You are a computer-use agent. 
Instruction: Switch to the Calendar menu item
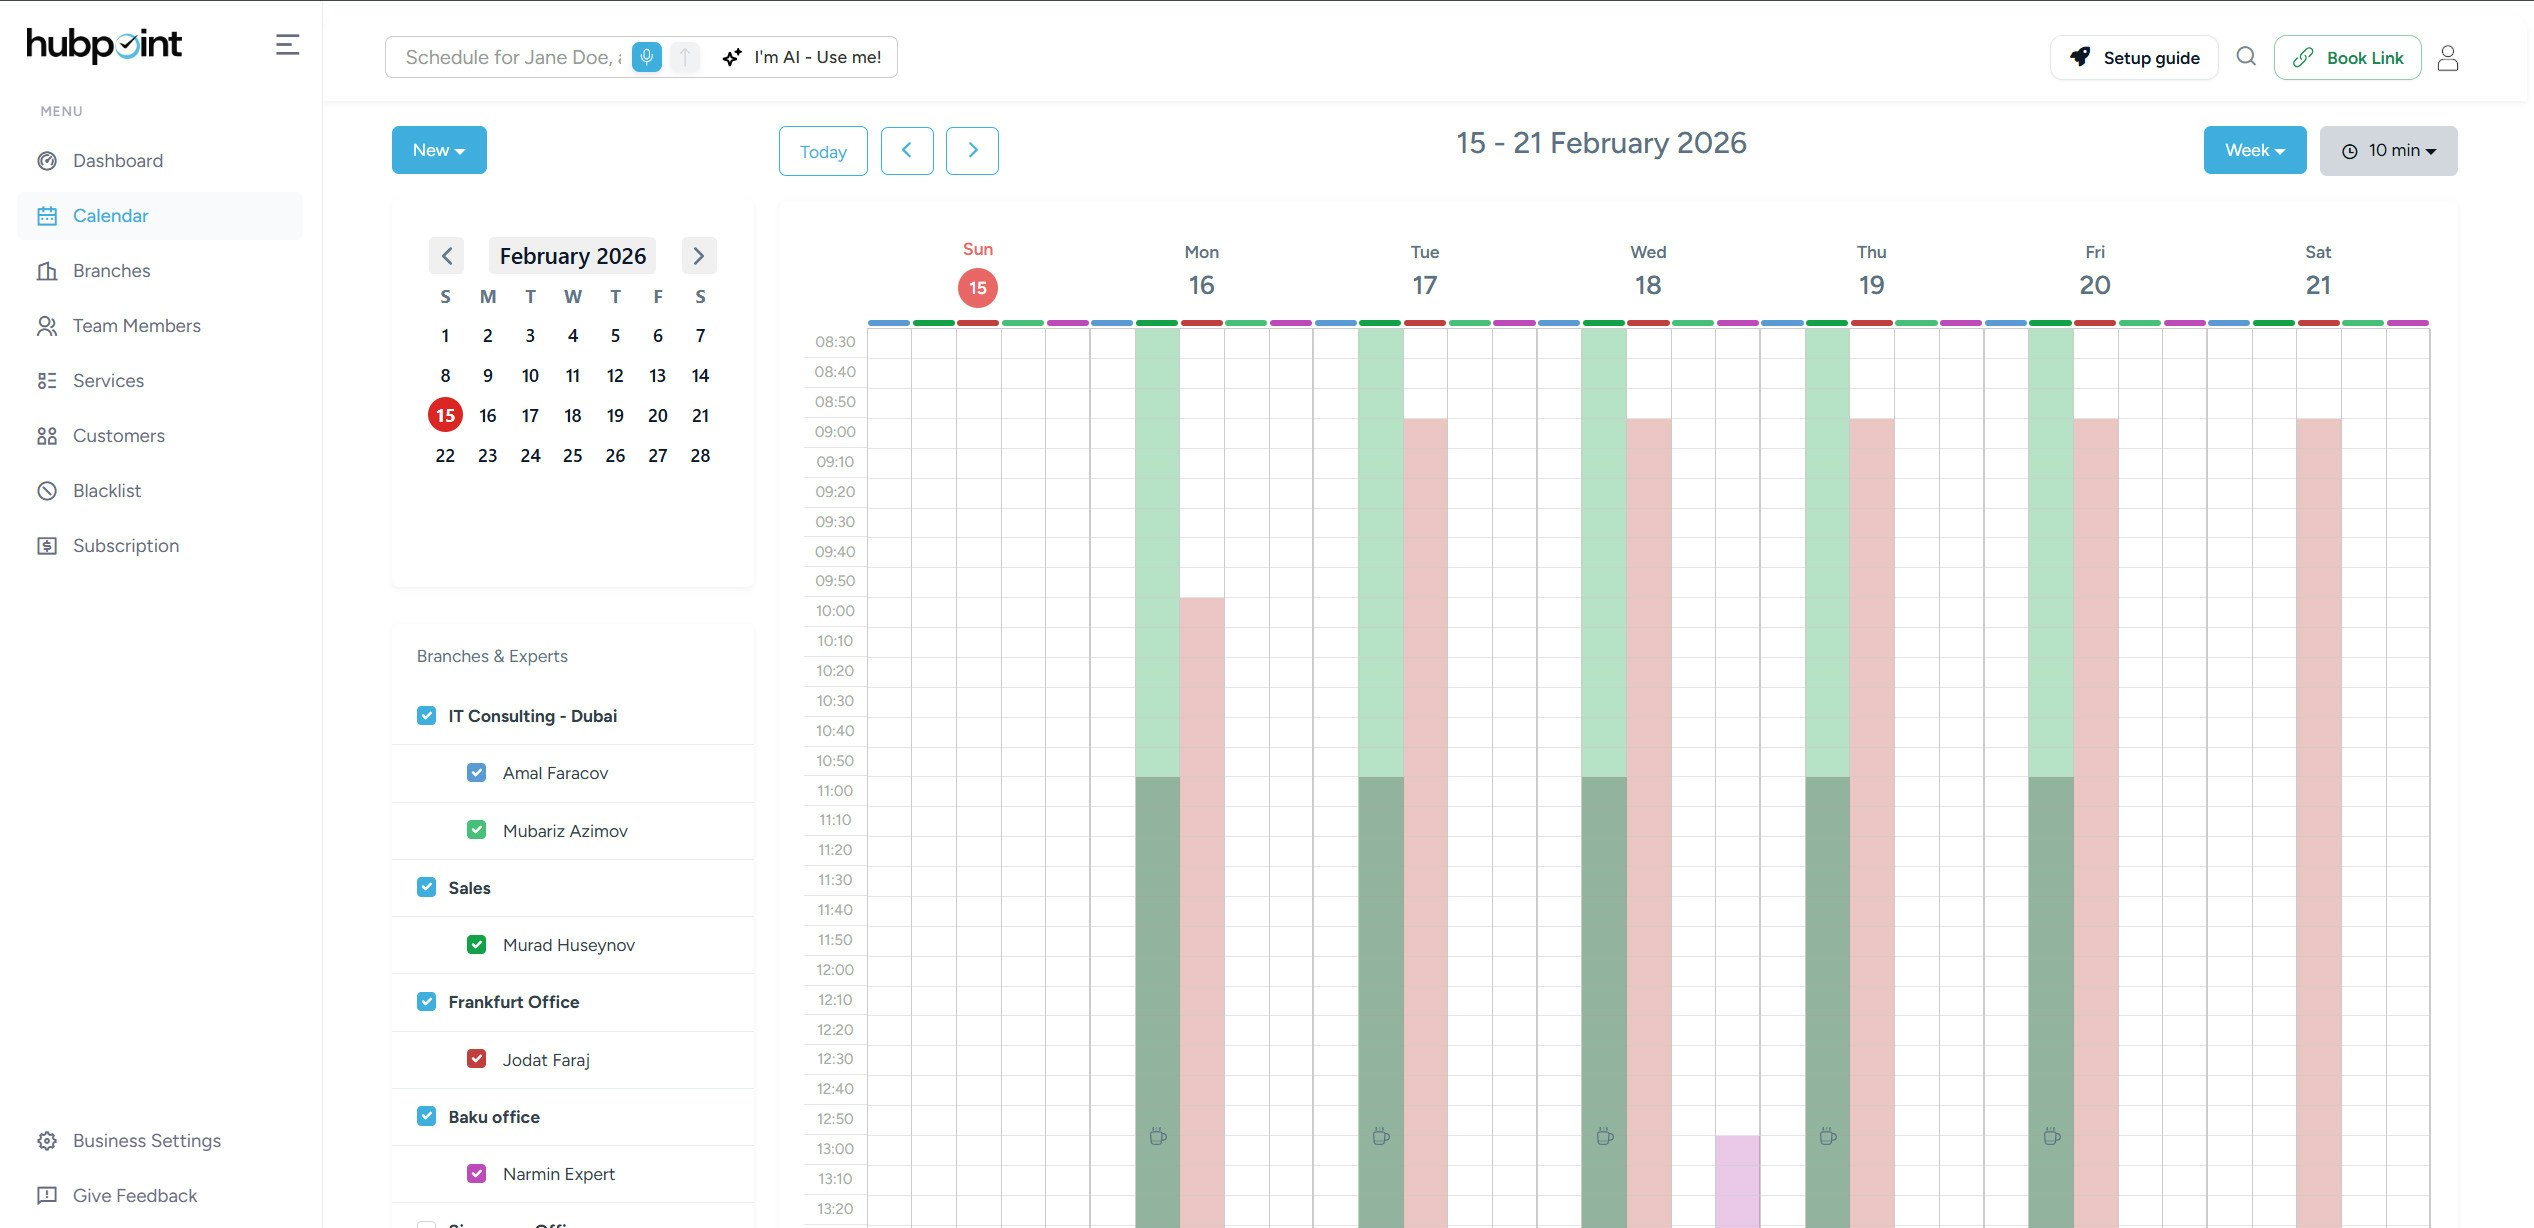click(110, 215)
